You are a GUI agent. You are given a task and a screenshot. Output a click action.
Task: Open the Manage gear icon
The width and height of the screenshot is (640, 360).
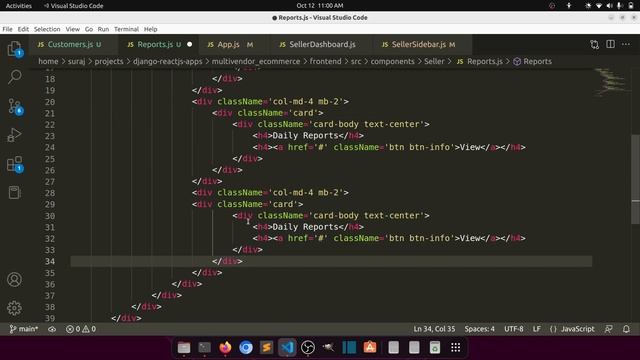pos(15,308)
